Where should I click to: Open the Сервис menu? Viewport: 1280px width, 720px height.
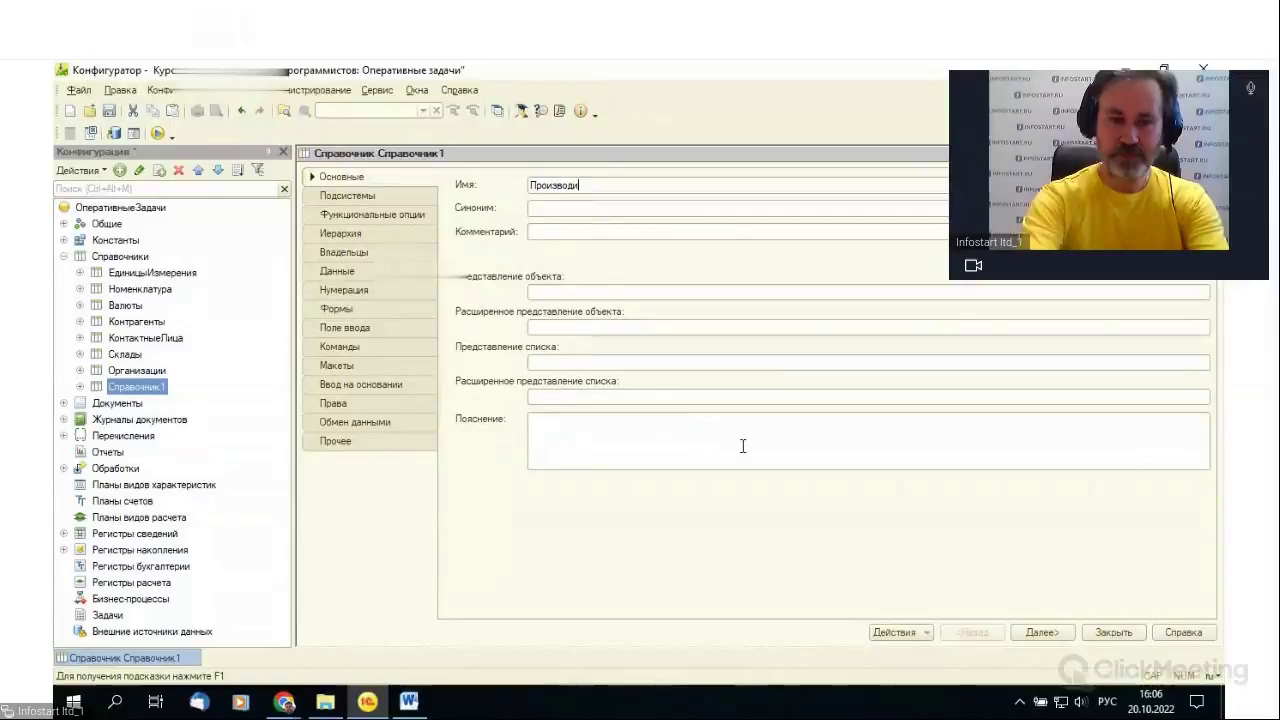(x=377, y=90)
